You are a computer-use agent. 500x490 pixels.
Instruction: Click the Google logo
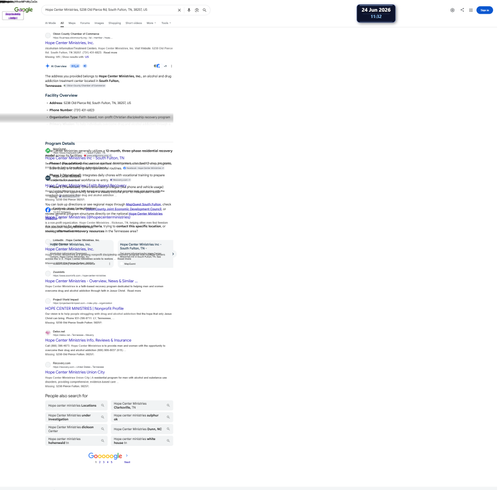coord(23,10)
